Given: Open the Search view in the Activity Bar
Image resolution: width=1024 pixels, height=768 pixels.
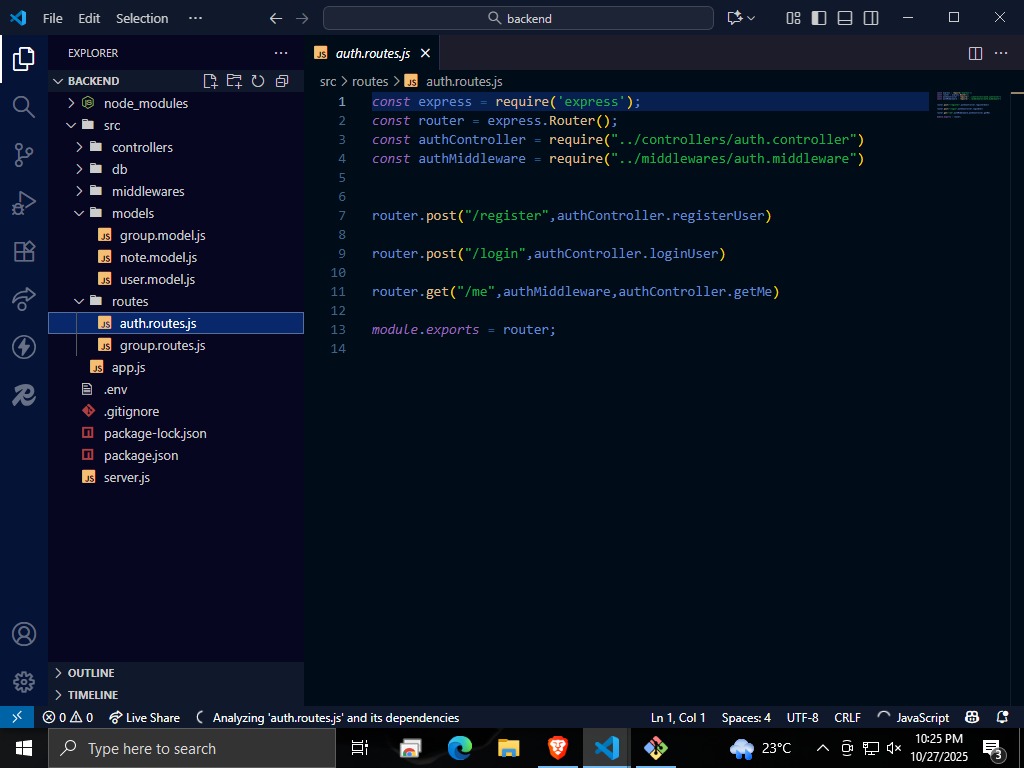Looking at the screenshot, I should (x=22, y=106).
